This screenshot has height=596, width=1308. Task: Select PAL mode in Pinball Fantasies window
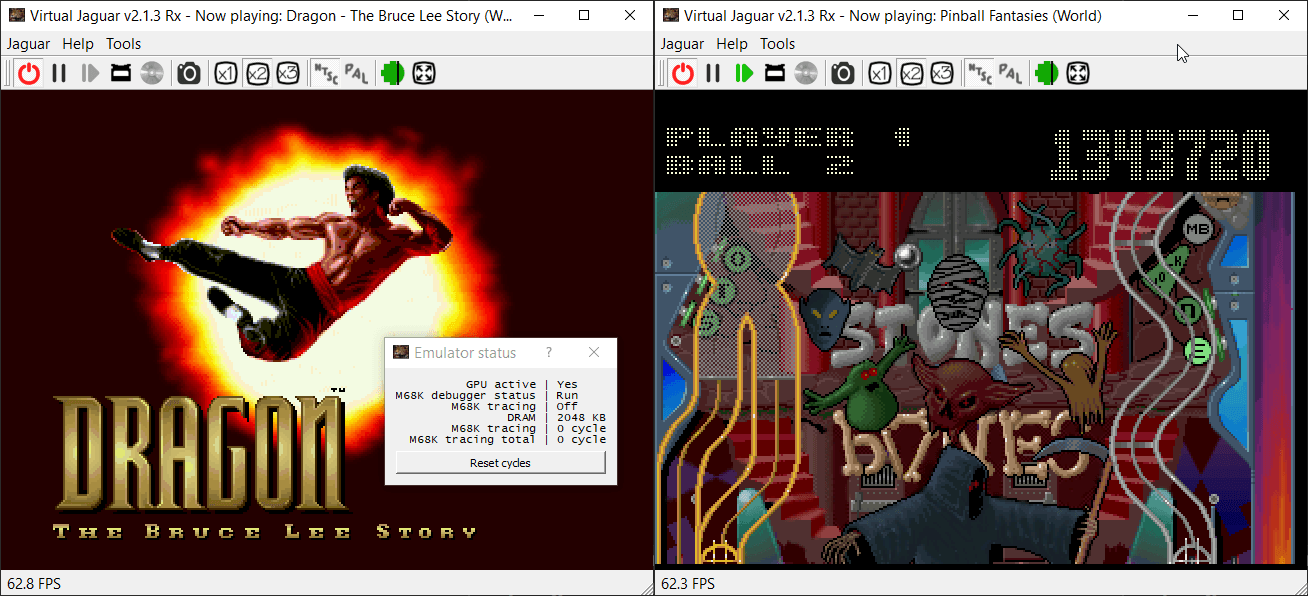pos(1010,73)
